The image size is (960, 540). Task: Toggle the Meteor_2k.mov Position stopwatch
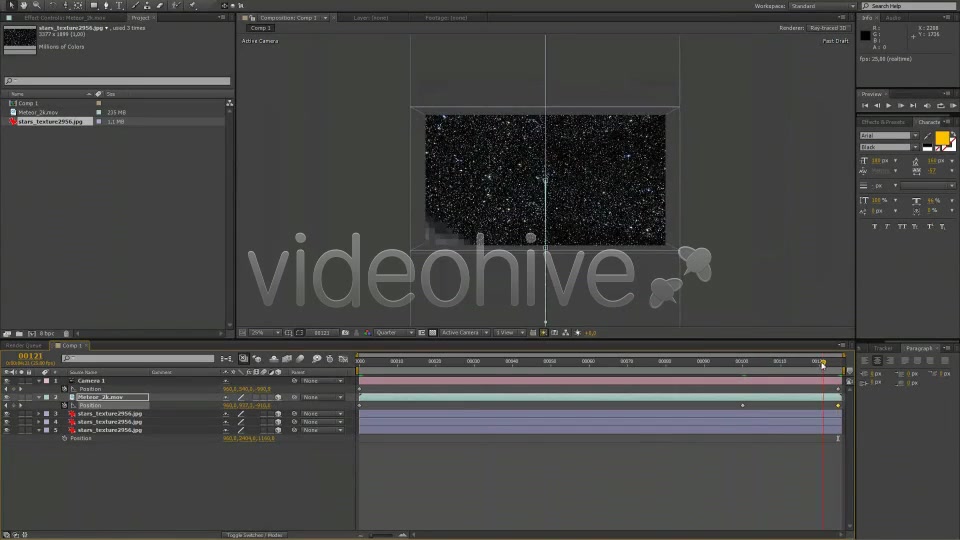(x=64, y=405)
